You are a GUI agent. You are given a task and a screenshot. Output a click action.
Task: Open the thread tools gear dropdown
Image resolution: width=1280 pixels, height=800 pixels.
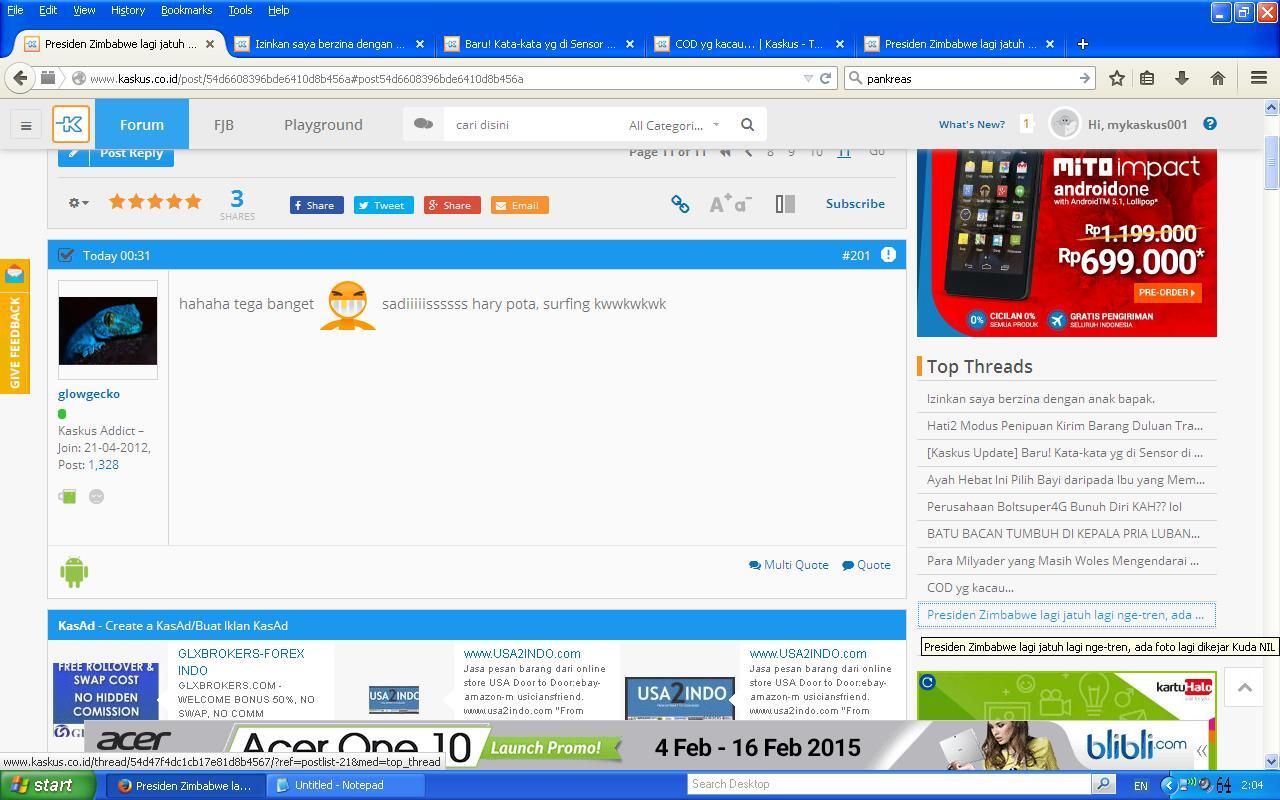pyautogui.click(x=78, y=203)
